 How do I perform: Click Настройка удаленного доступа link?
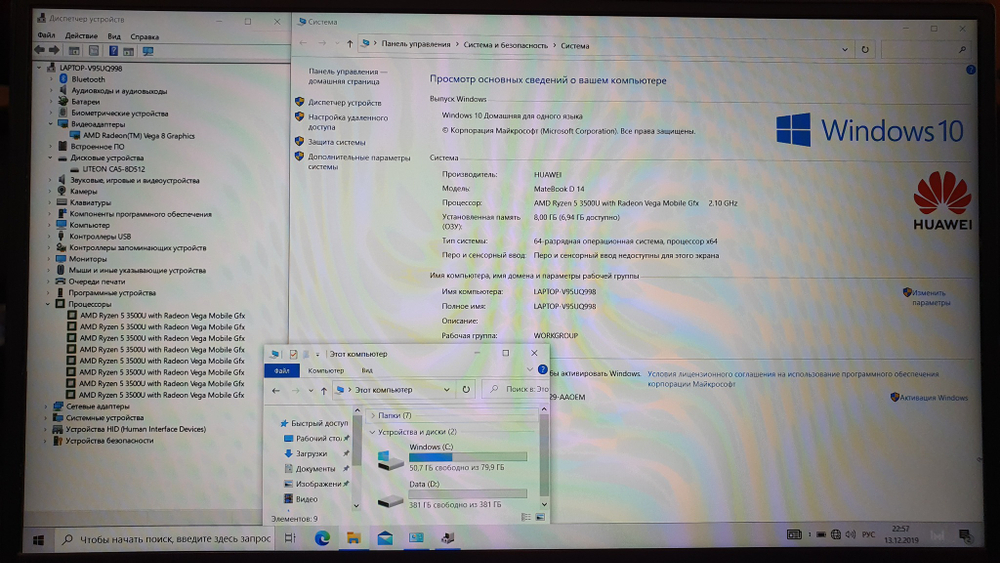tap(348, 122)
